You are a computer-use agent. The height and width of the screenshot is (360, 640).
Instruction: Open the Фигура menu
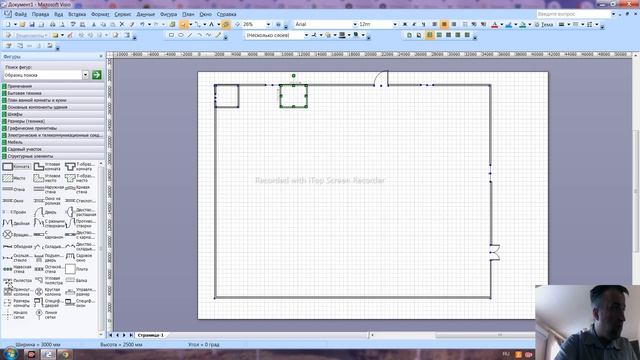(x=169, y=14)
